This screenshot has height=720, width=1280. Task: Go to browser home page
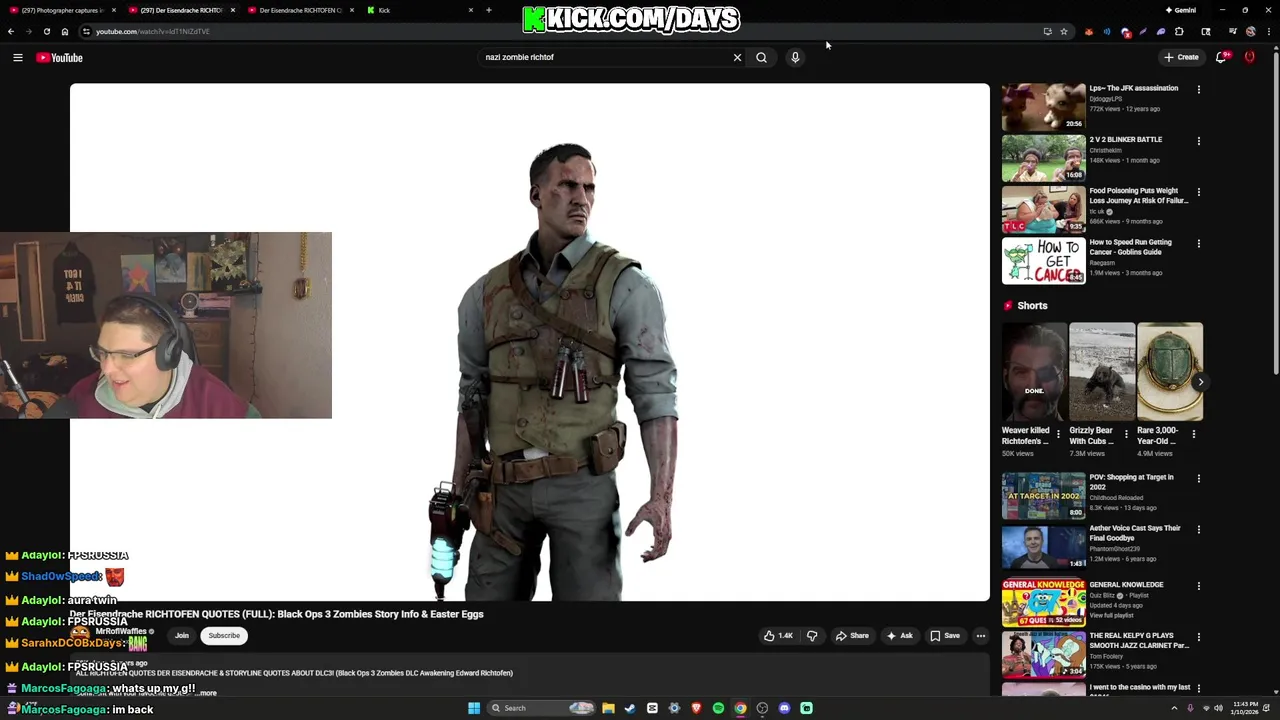(65, 31)
